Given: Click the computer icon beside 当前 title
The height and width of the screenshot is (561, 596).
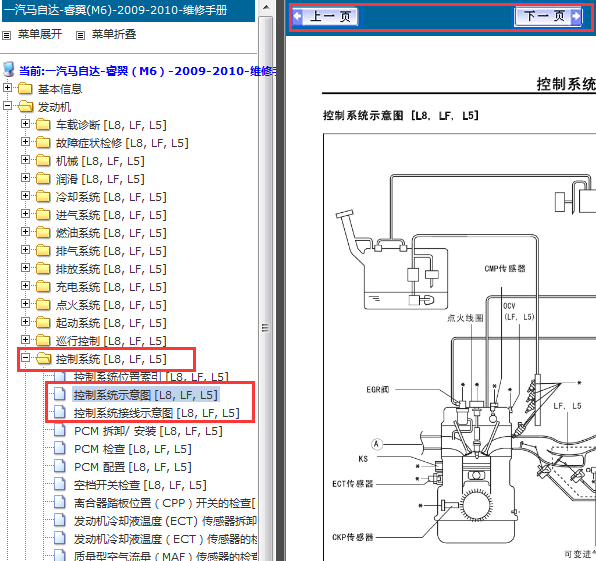Looking at the screenshot, I should click(9, 70).
